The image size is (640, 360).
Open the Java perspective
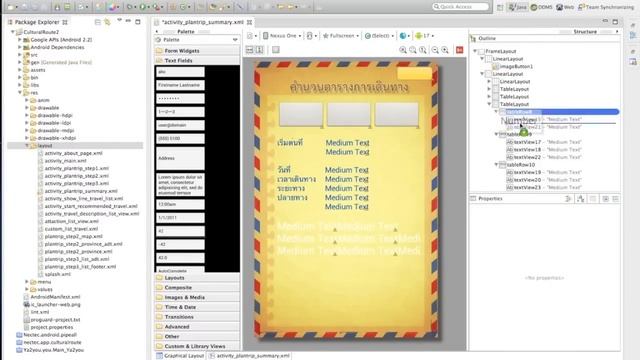(x=518, y=7)
